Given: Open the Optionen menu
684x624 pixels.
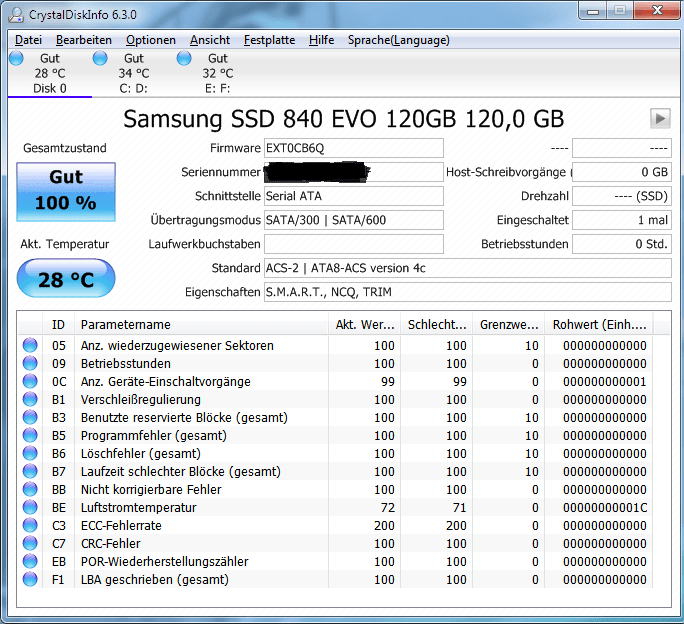Looking at the screenshot, I should point(151,40).
